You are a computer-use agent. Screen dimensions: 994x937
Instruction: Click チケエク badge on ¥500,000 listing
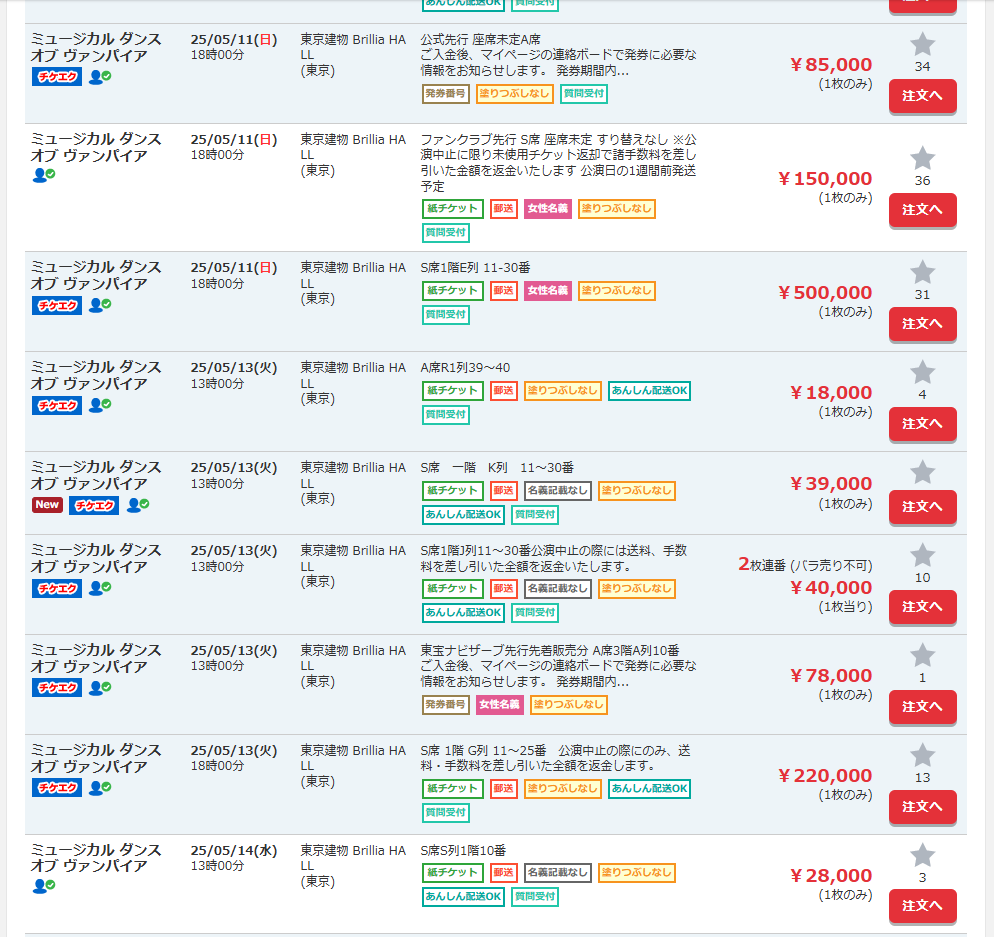pyautogui.click(x=57, y=306)
